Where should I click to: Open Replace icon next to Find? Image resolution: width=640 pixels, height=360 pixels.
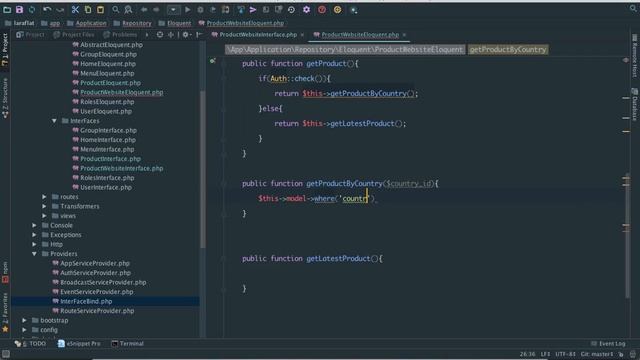tap(128, 9)
